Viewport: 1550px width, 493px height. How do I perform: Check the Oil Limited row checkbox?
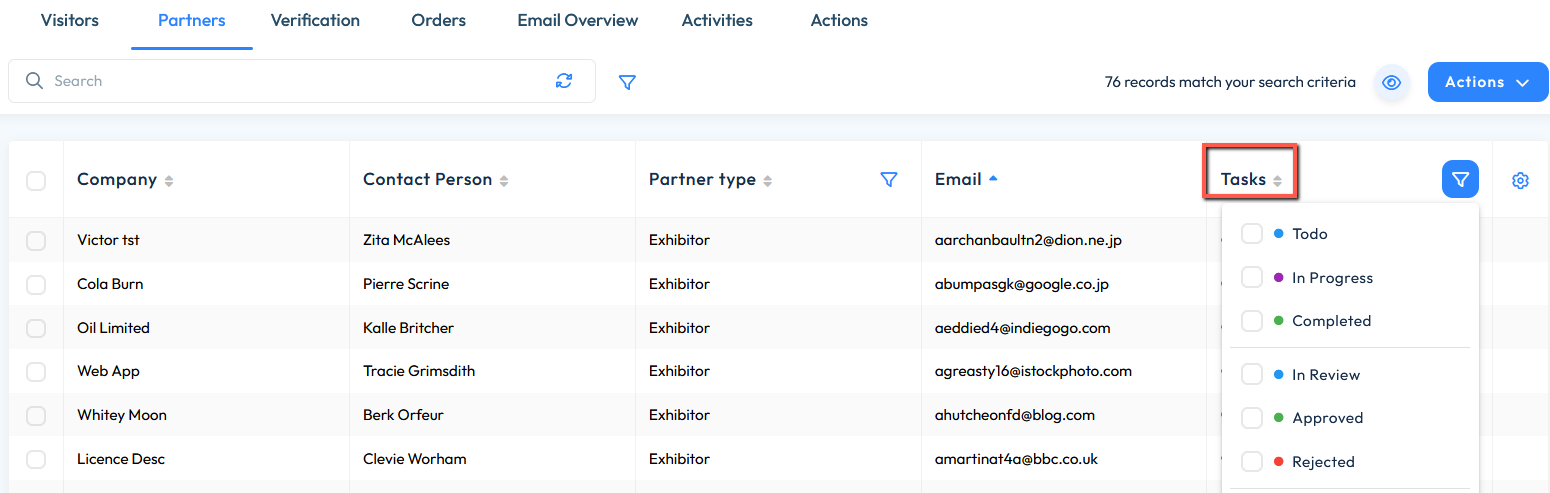[36, 328]
